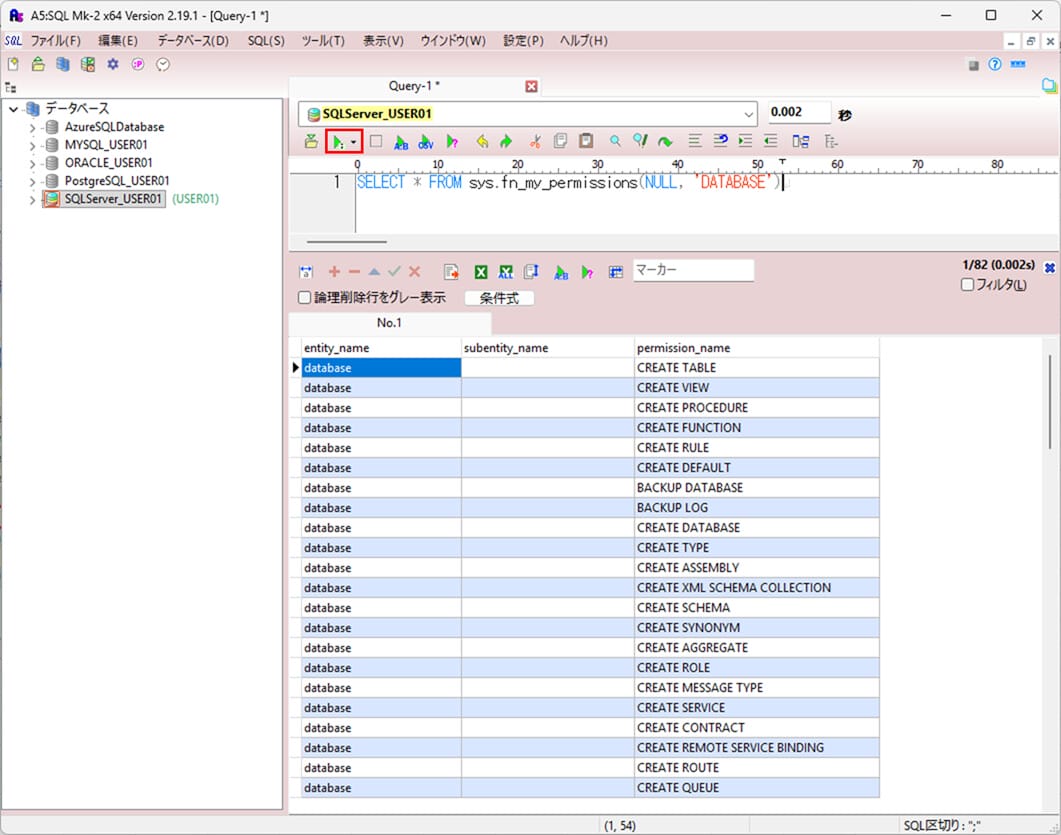Click into the マーカー input field
Image resolution: width=1061 pixels, height=835 pixels.
(693, 270)
